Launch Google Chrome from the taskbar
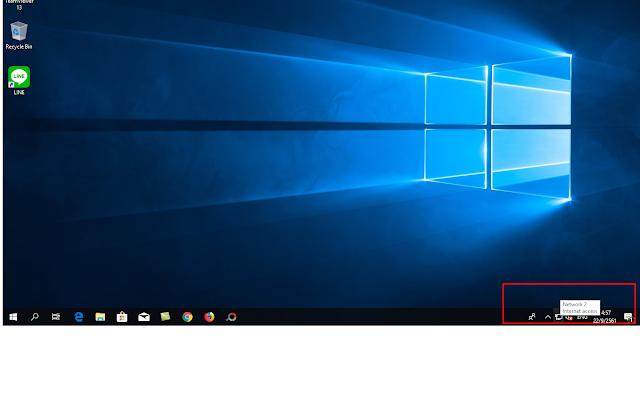640x400 pixels. coord(187,317)
